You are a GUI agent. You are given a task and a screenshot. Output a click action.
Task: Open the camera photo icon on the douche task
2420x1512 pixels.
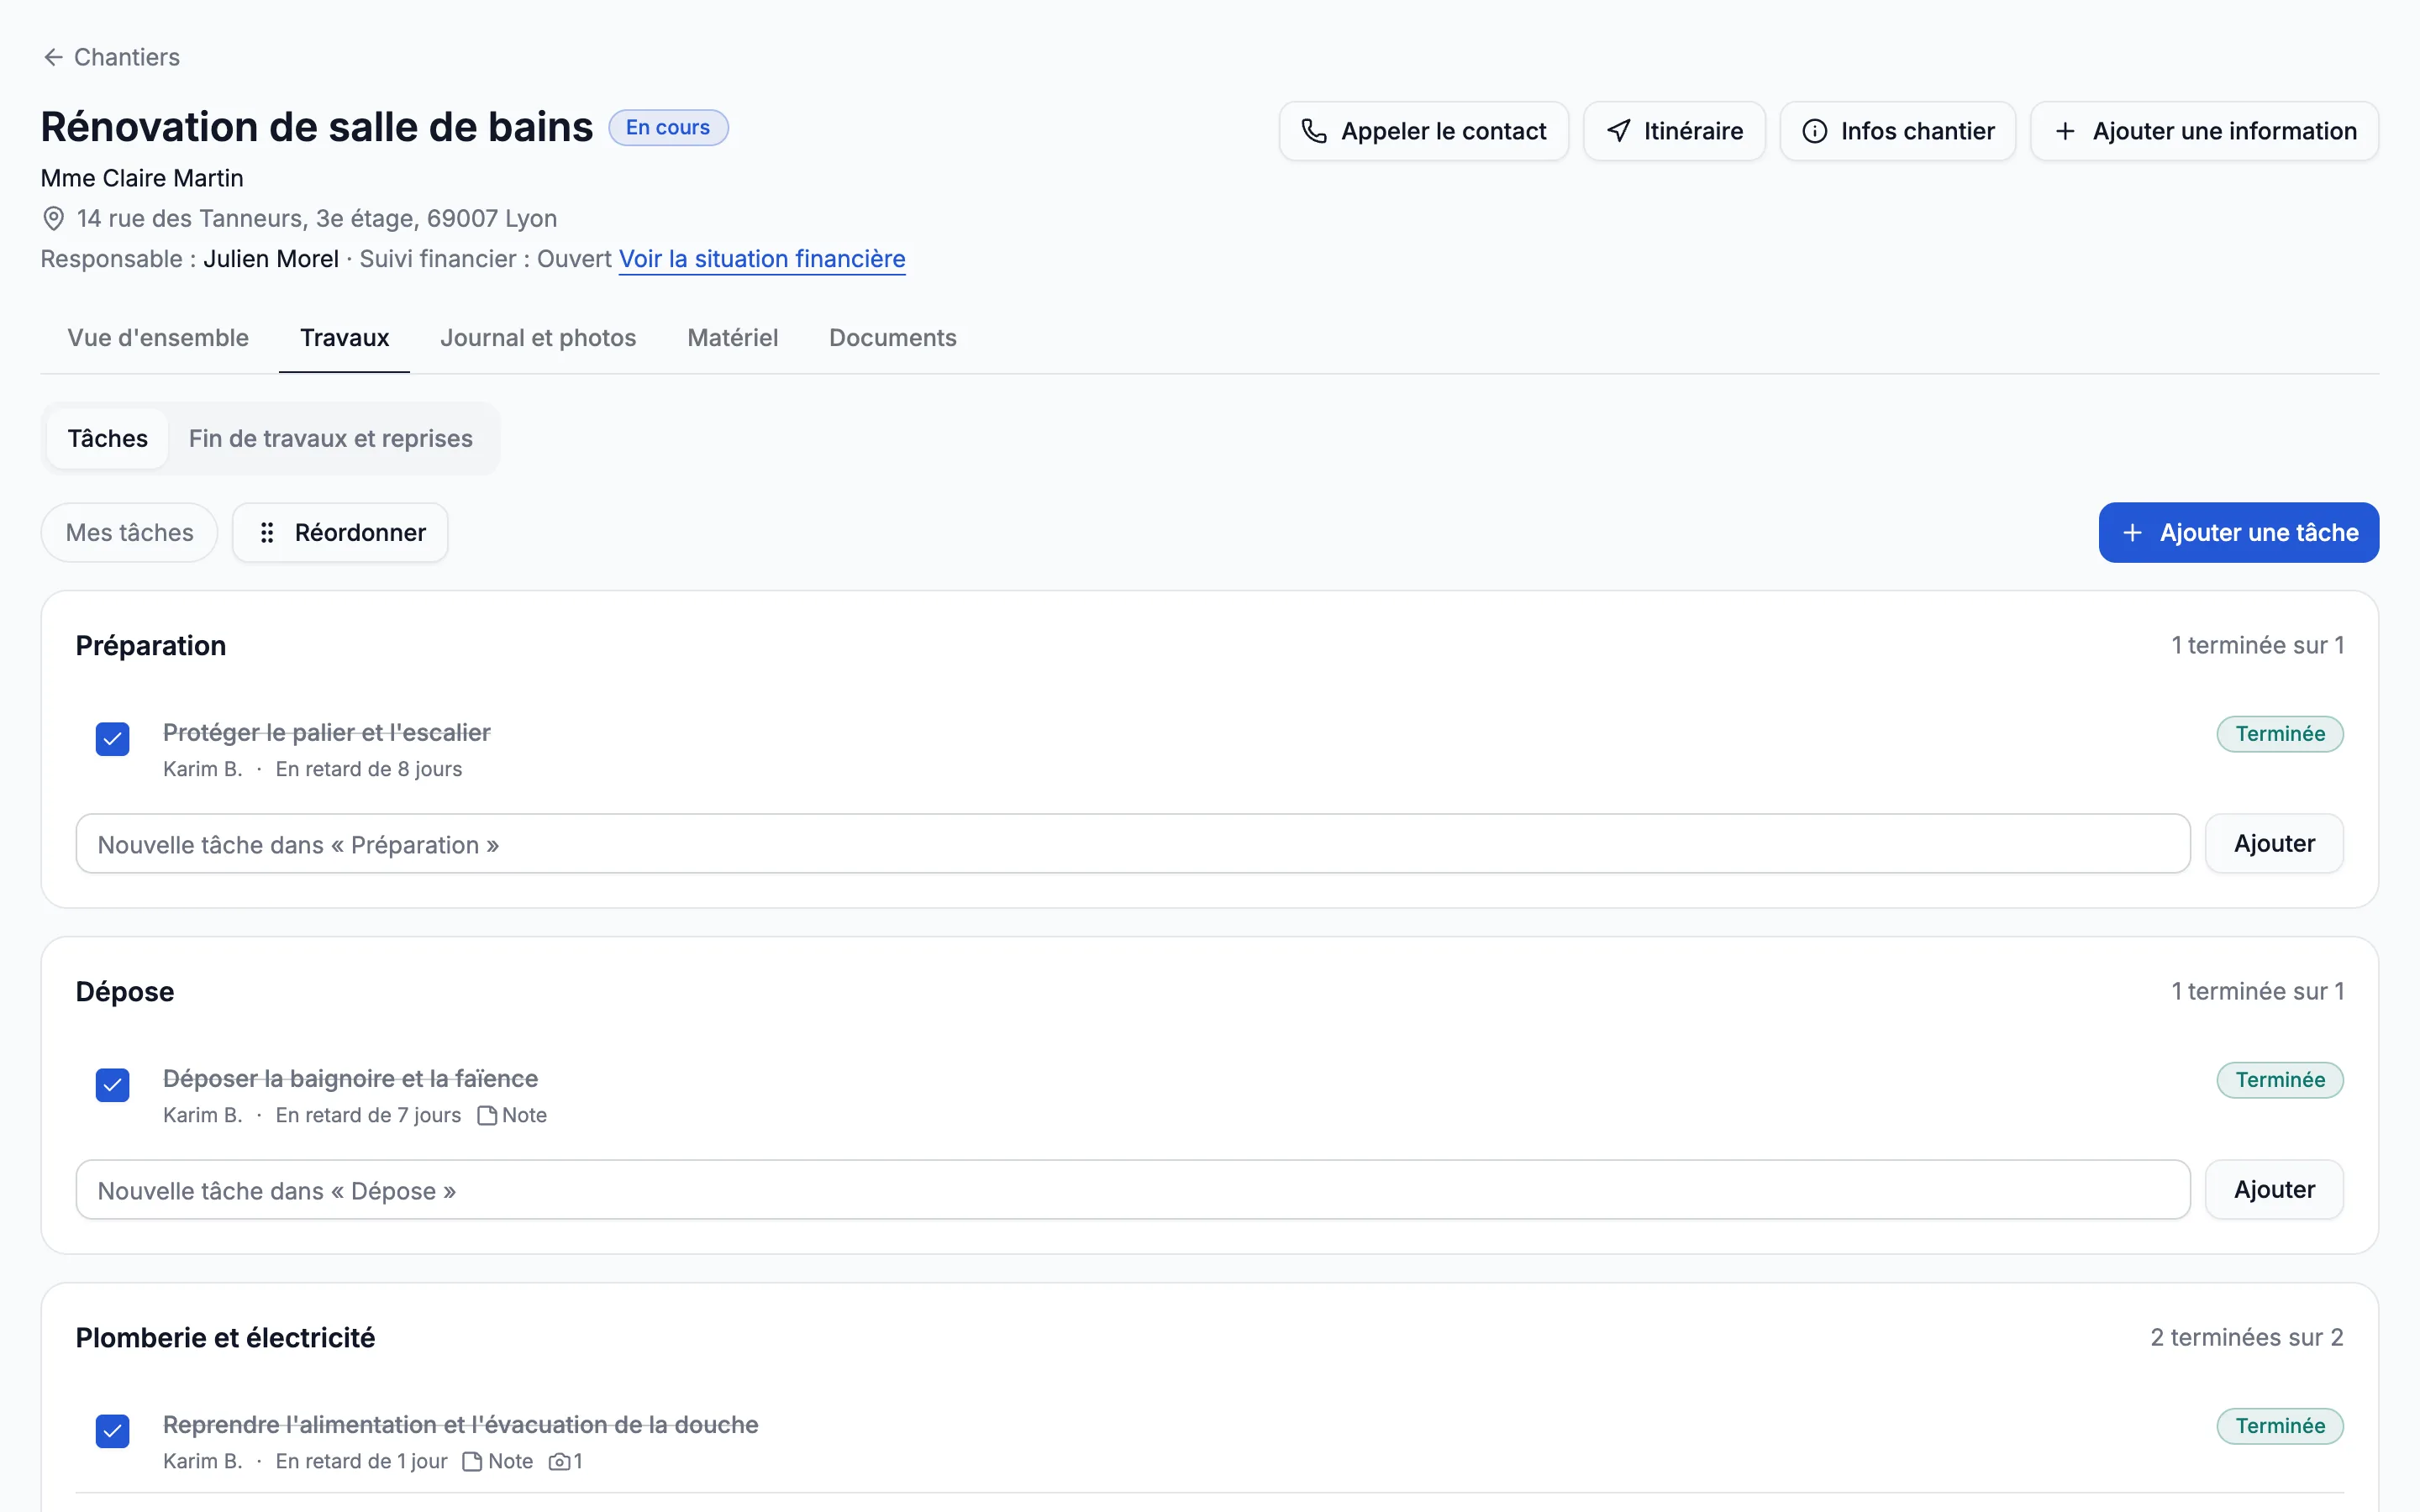coord(559,1461)
